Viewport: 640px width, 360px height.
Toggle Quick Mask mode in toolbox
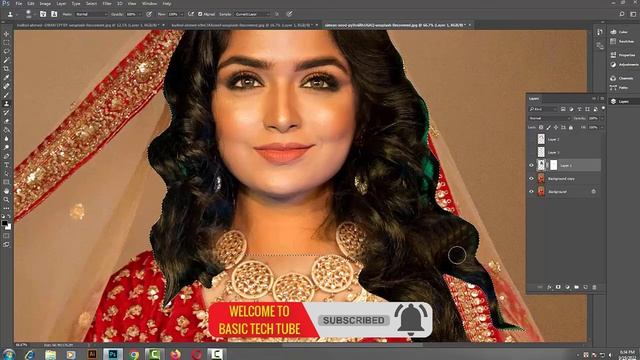(6, 236)
